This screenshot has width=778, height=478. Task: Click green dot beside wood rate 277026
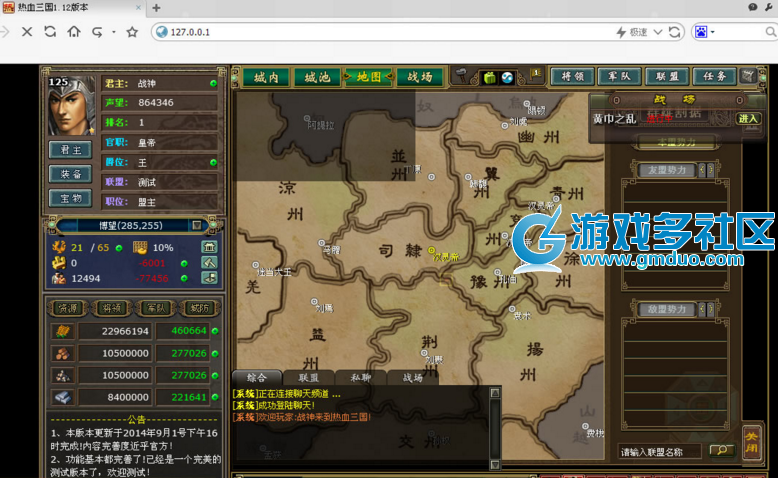[215, 353]
